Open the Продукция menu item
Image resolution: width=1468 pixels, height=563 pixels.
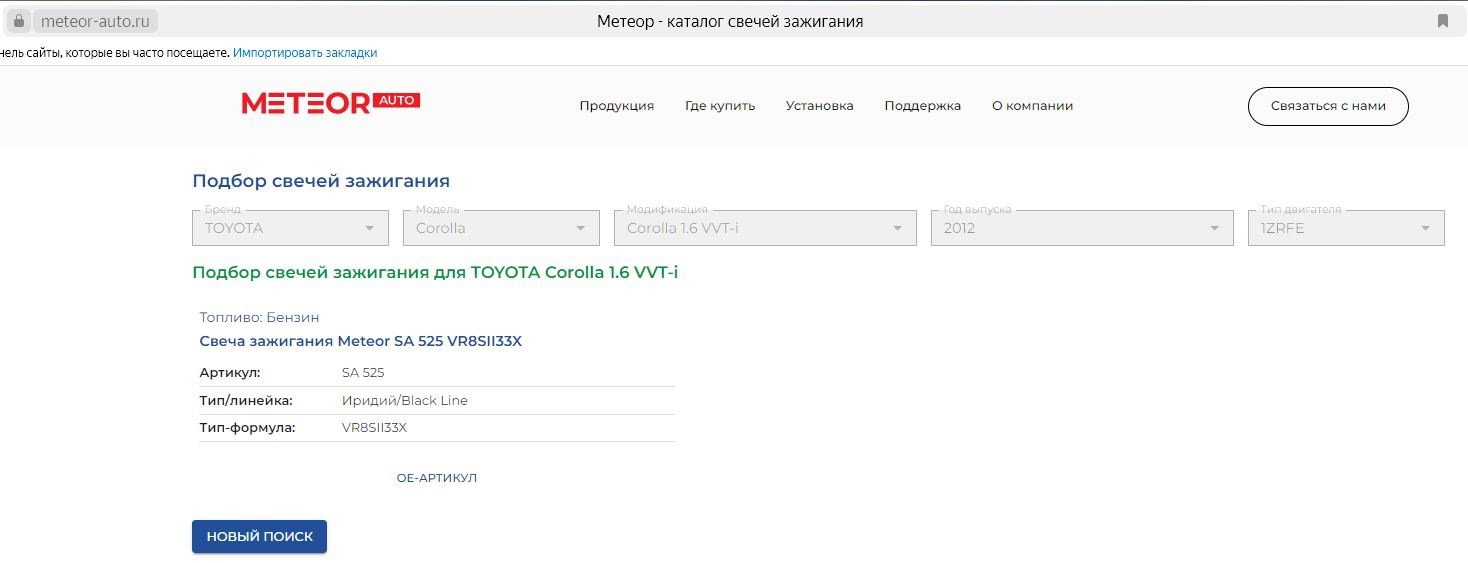[x=617, y=106]
